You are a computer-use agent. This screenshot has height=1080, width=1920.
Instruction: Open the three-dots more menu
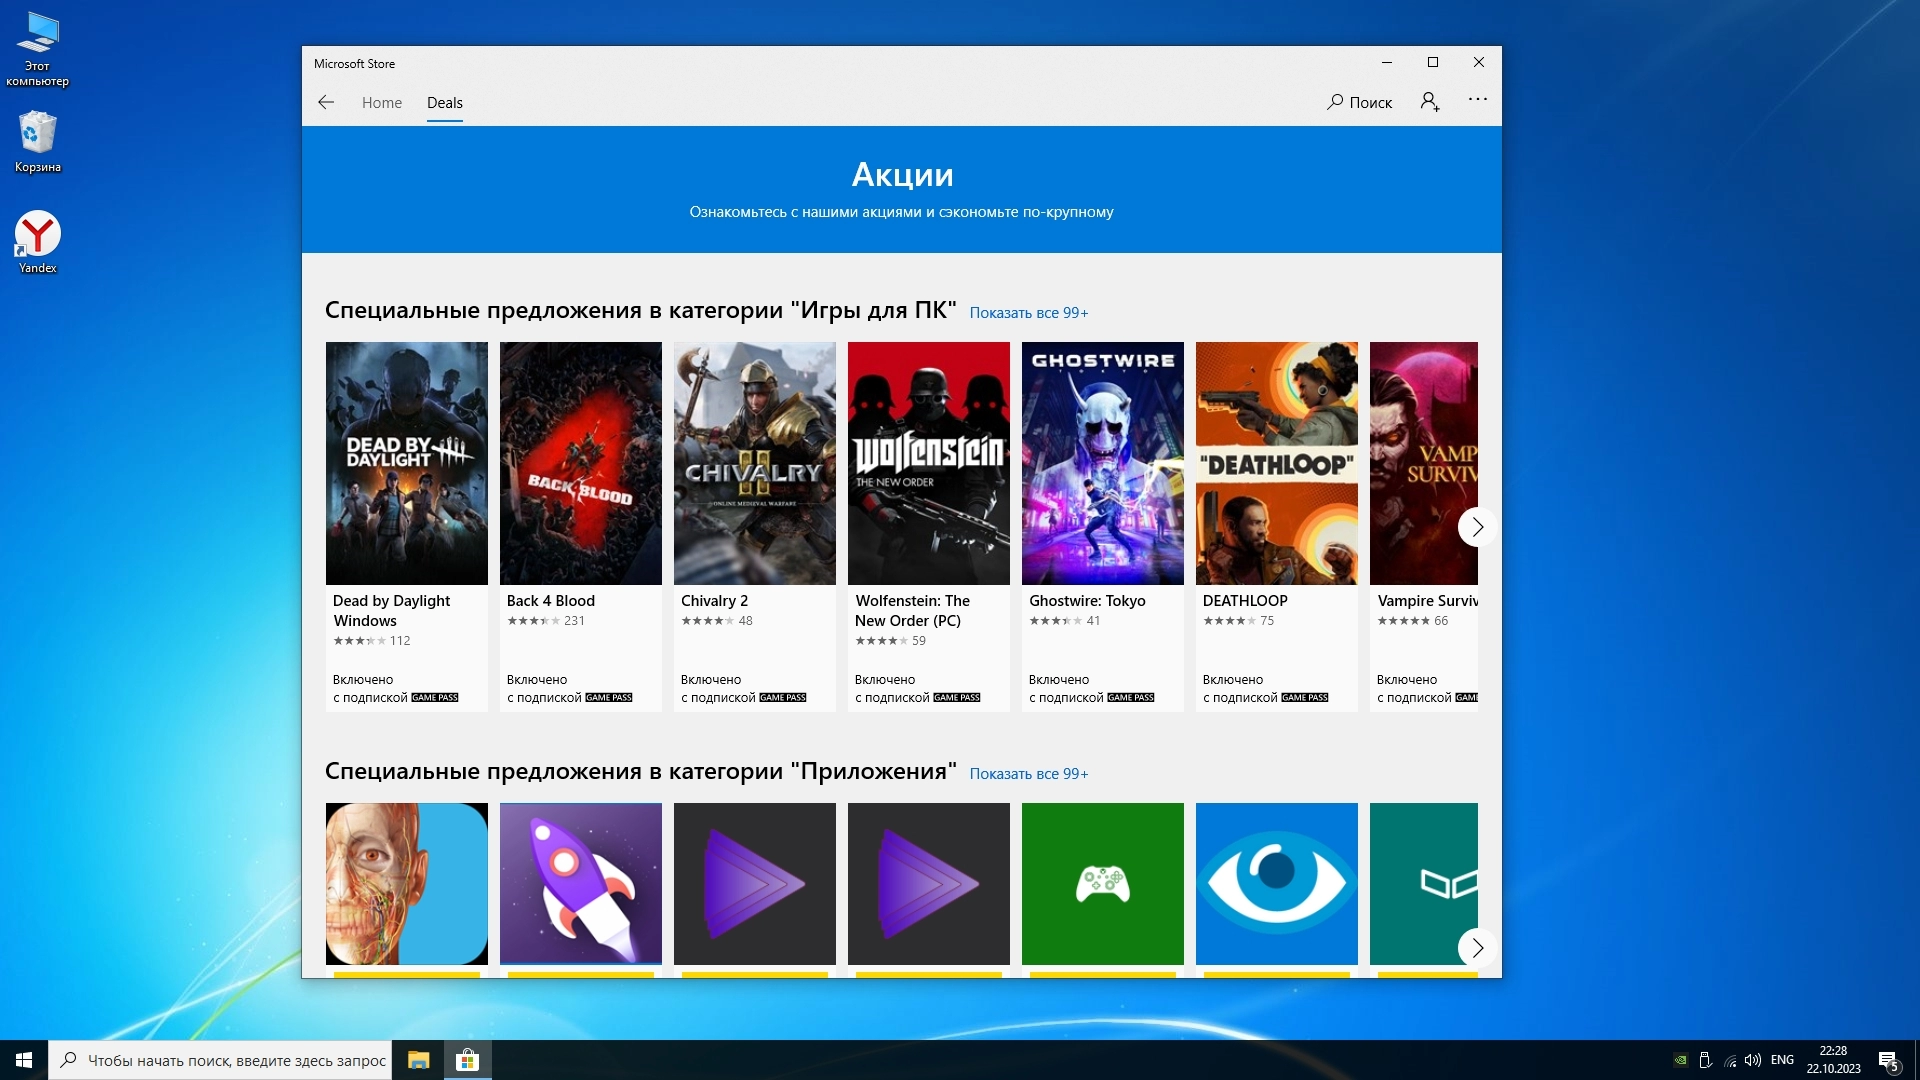click(1477, 100)
